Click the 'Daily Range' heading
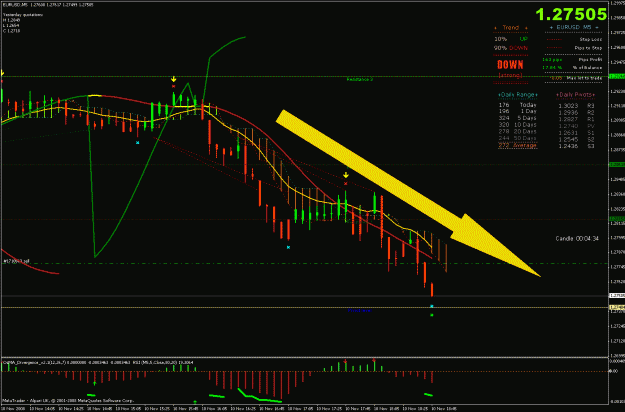The width and height of the screenshot is (625, 412). (518, 95)
